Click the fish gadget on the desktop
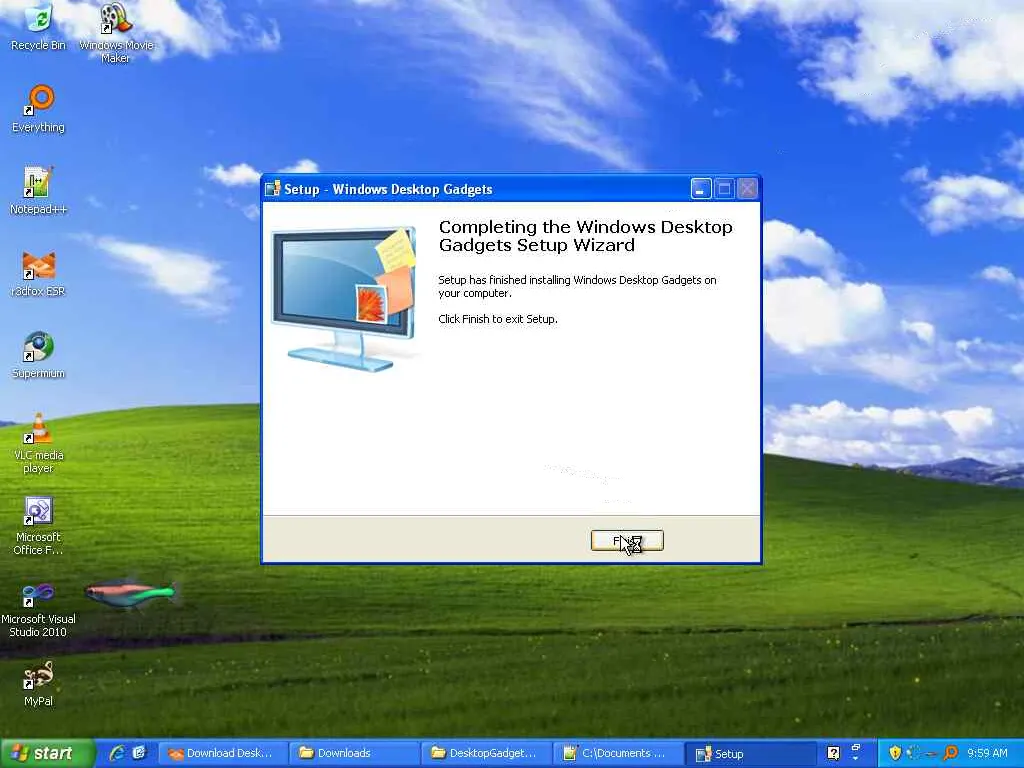This screenshot has width=1024, height=768. [x=131, y=594]
